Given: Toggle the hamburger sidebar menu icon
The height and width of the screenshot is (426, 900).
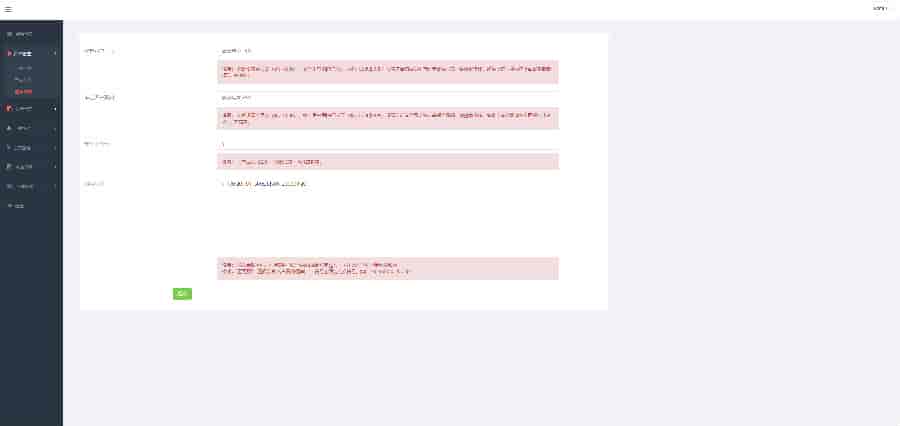Looking at the screenshot, I should (8, 9).
